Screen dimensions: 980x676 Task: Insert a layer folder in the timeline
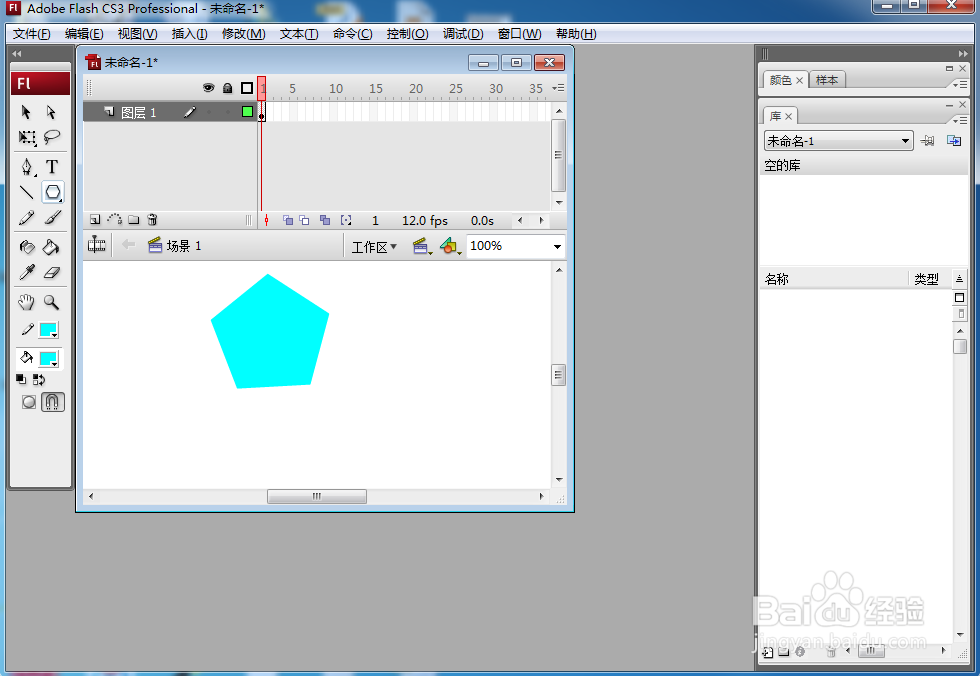point(134,219)
